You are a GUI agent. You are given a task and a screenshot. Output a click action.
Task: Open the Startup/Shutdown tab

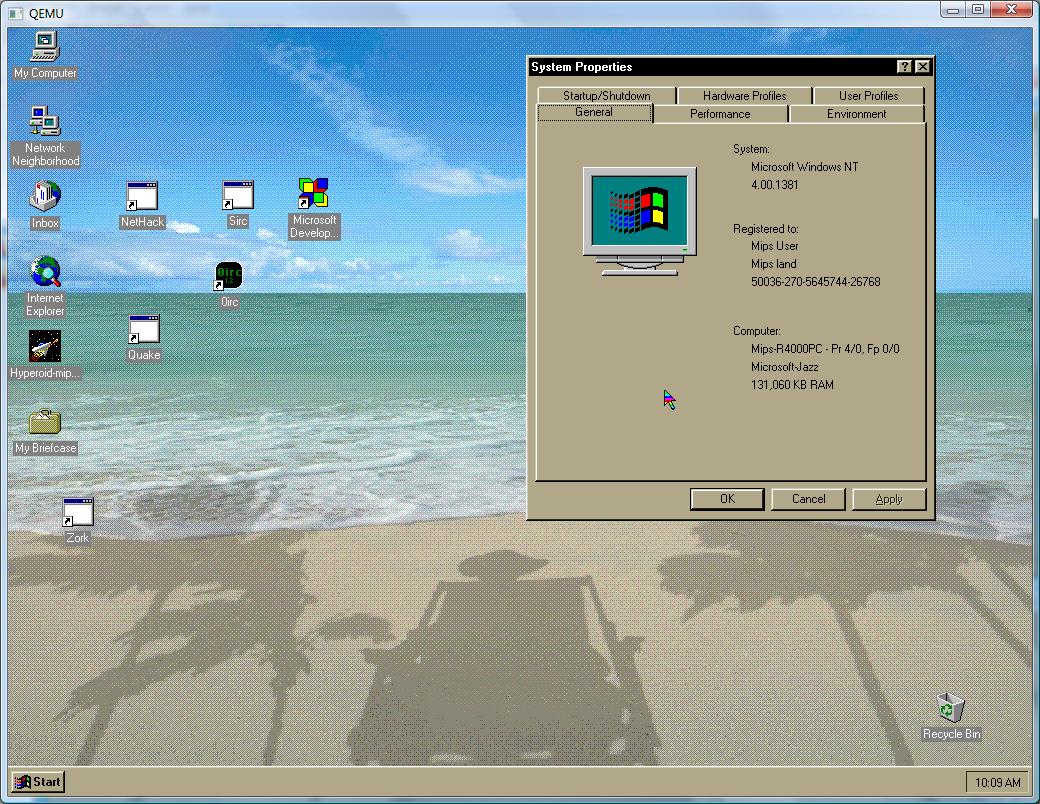point(606,96)
